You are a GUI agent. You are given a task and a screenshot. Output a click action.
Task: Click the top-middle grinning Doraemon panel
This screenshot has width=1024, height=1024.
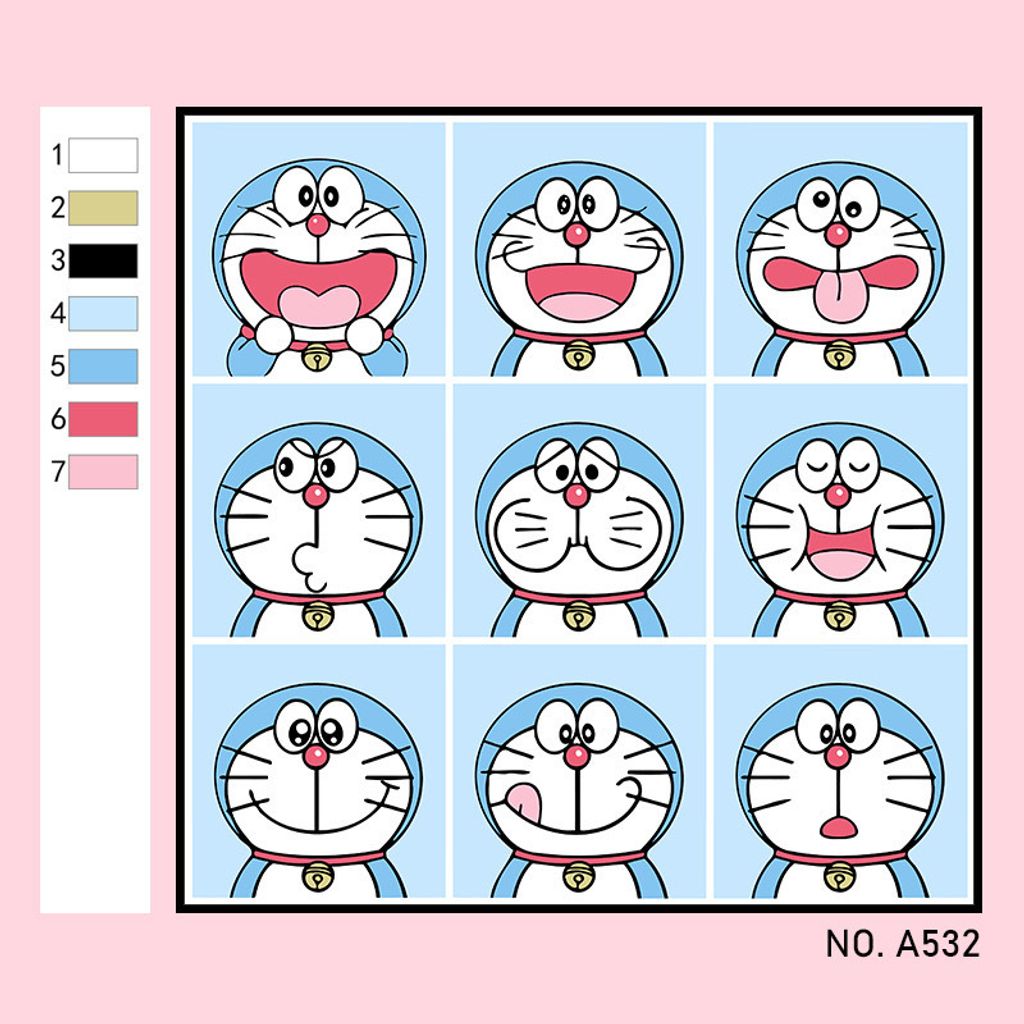click(579, 249)
